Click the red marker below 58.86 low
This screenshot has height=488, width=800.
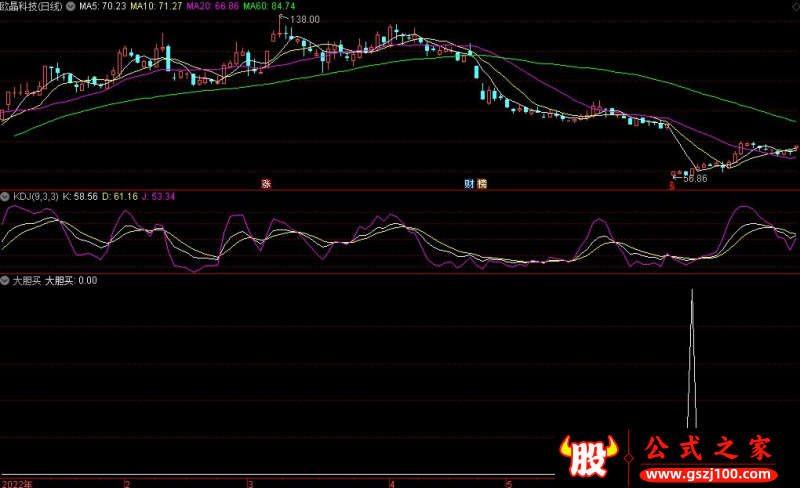(672, 184)
